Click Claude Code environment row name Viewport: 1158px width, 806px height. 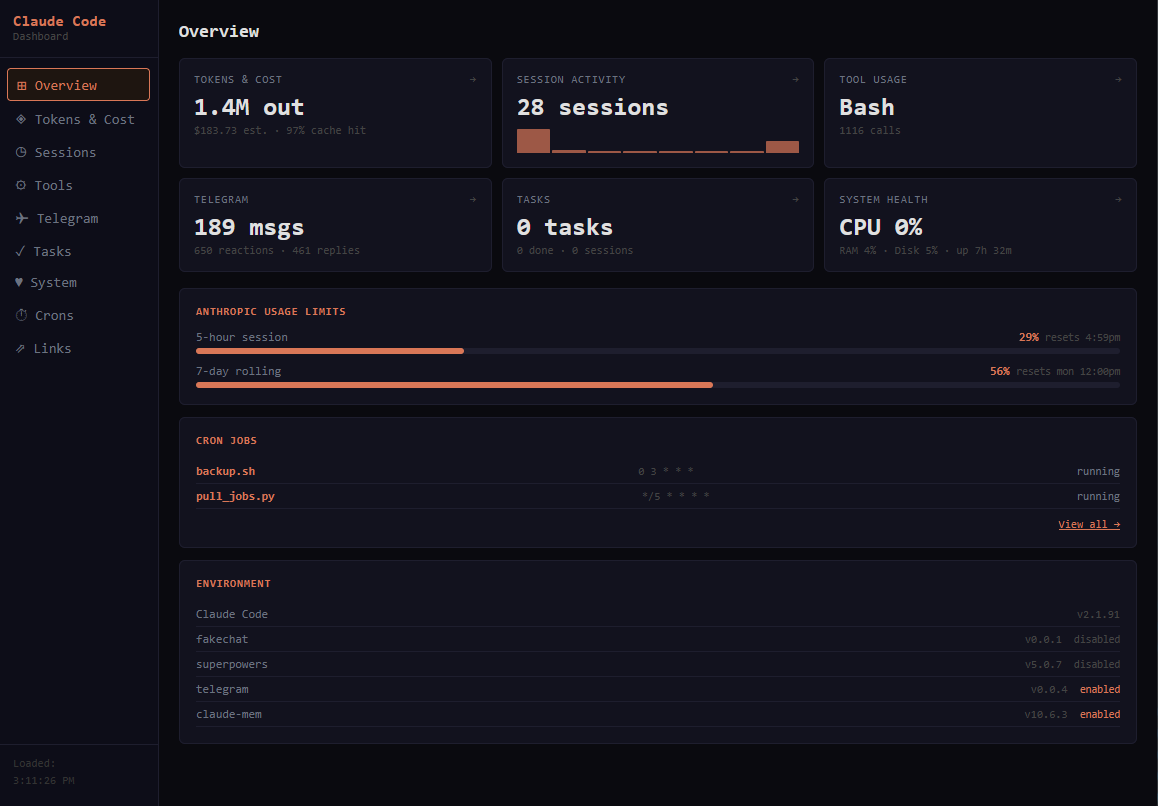pos(232,614)
